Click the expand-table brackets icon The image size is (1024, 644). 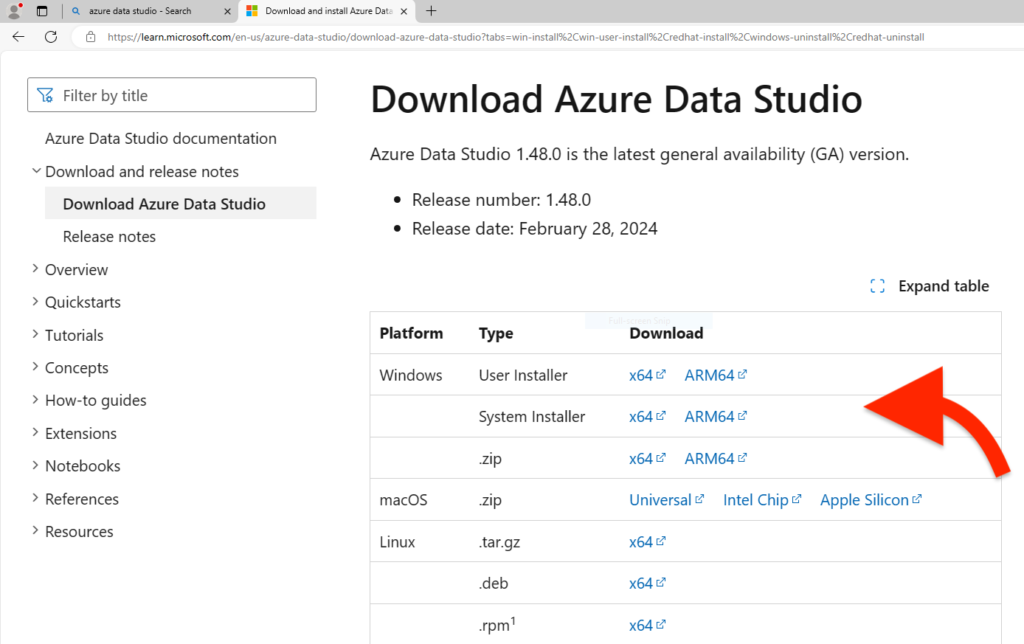coord(878,286)
